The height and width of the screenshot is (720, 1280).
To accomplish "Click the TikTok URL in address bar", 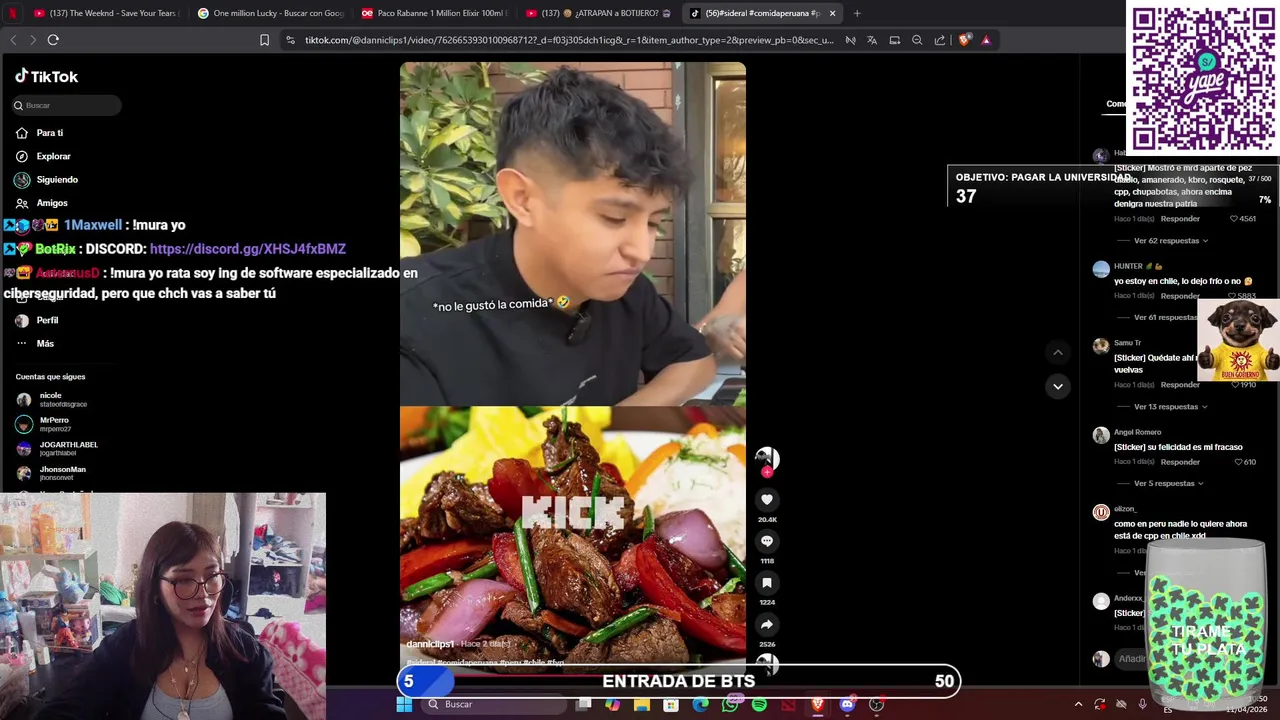I will pos(568,40).
